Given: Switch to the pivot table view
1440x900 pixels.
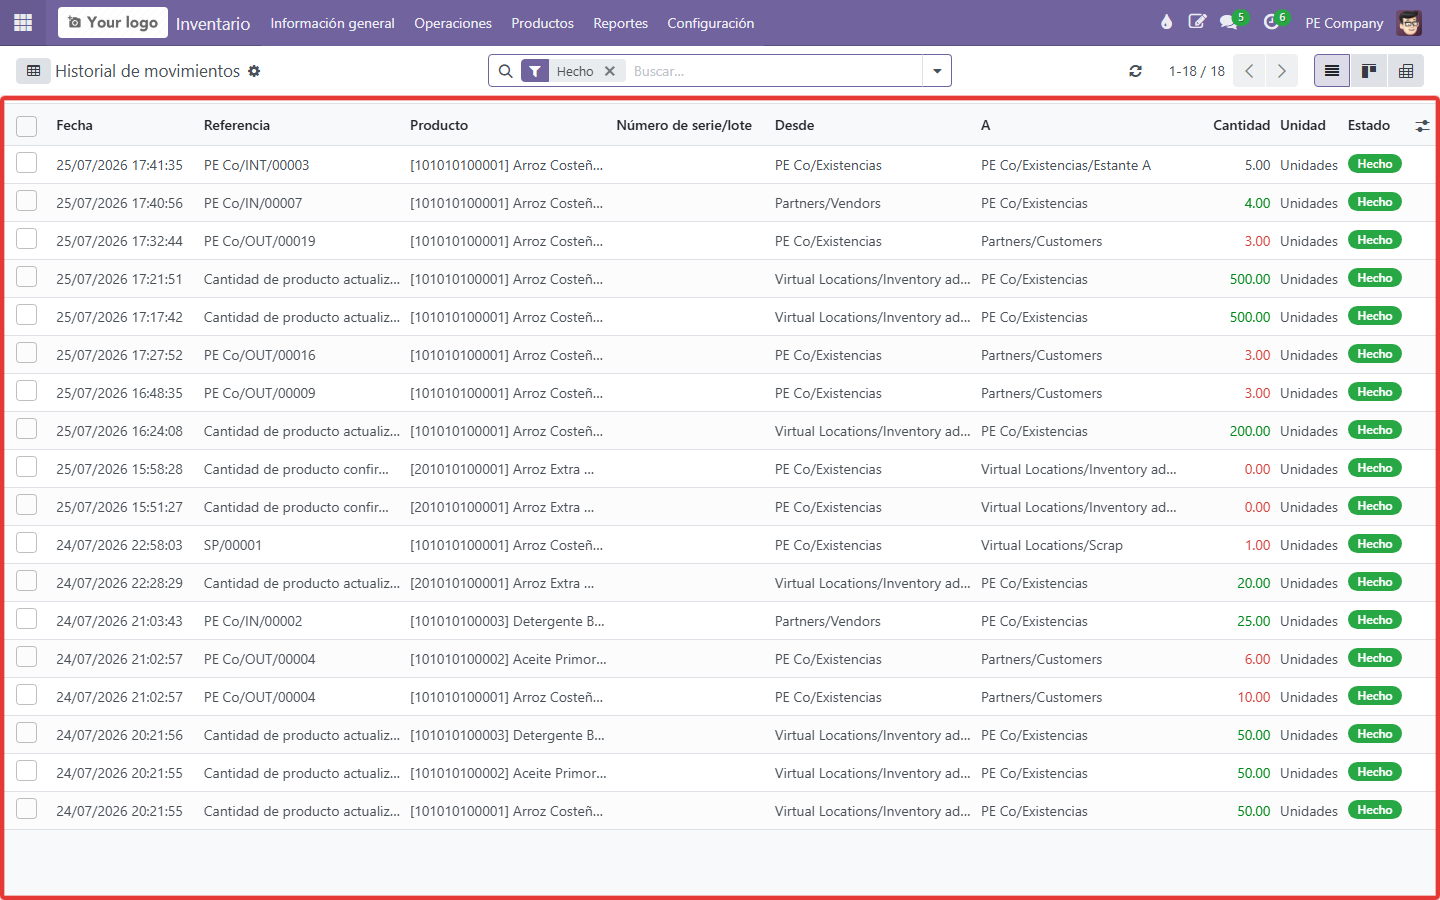Looking at the screenshot, I should pyautogui.click(x=1406, y=71).
